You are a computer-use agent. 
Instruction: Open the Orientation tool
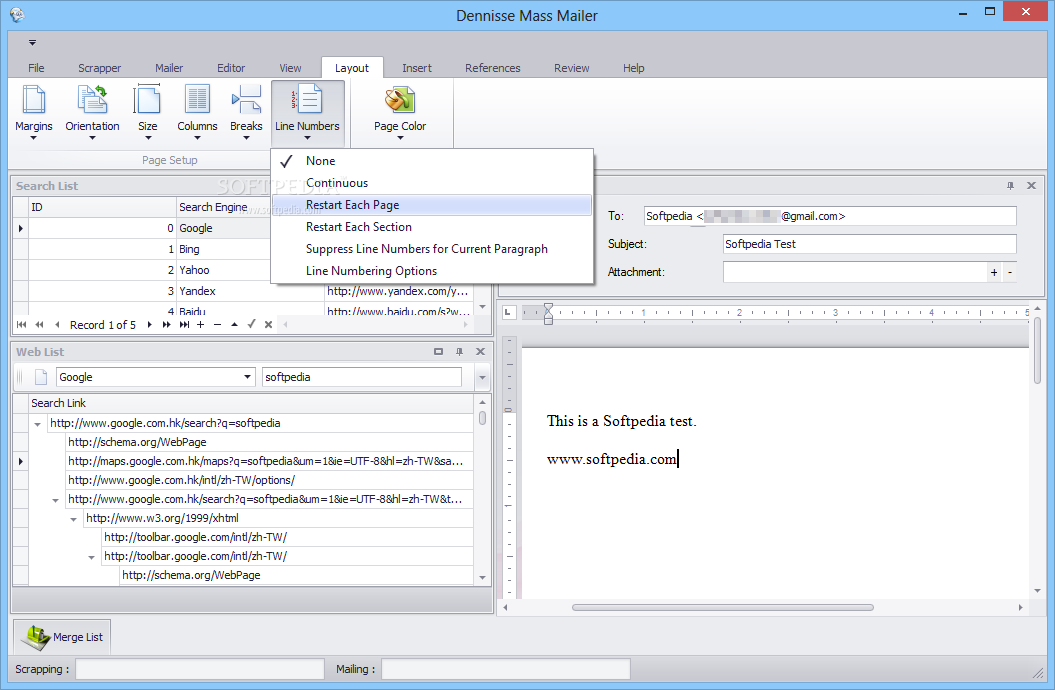[x=92, y=112]
